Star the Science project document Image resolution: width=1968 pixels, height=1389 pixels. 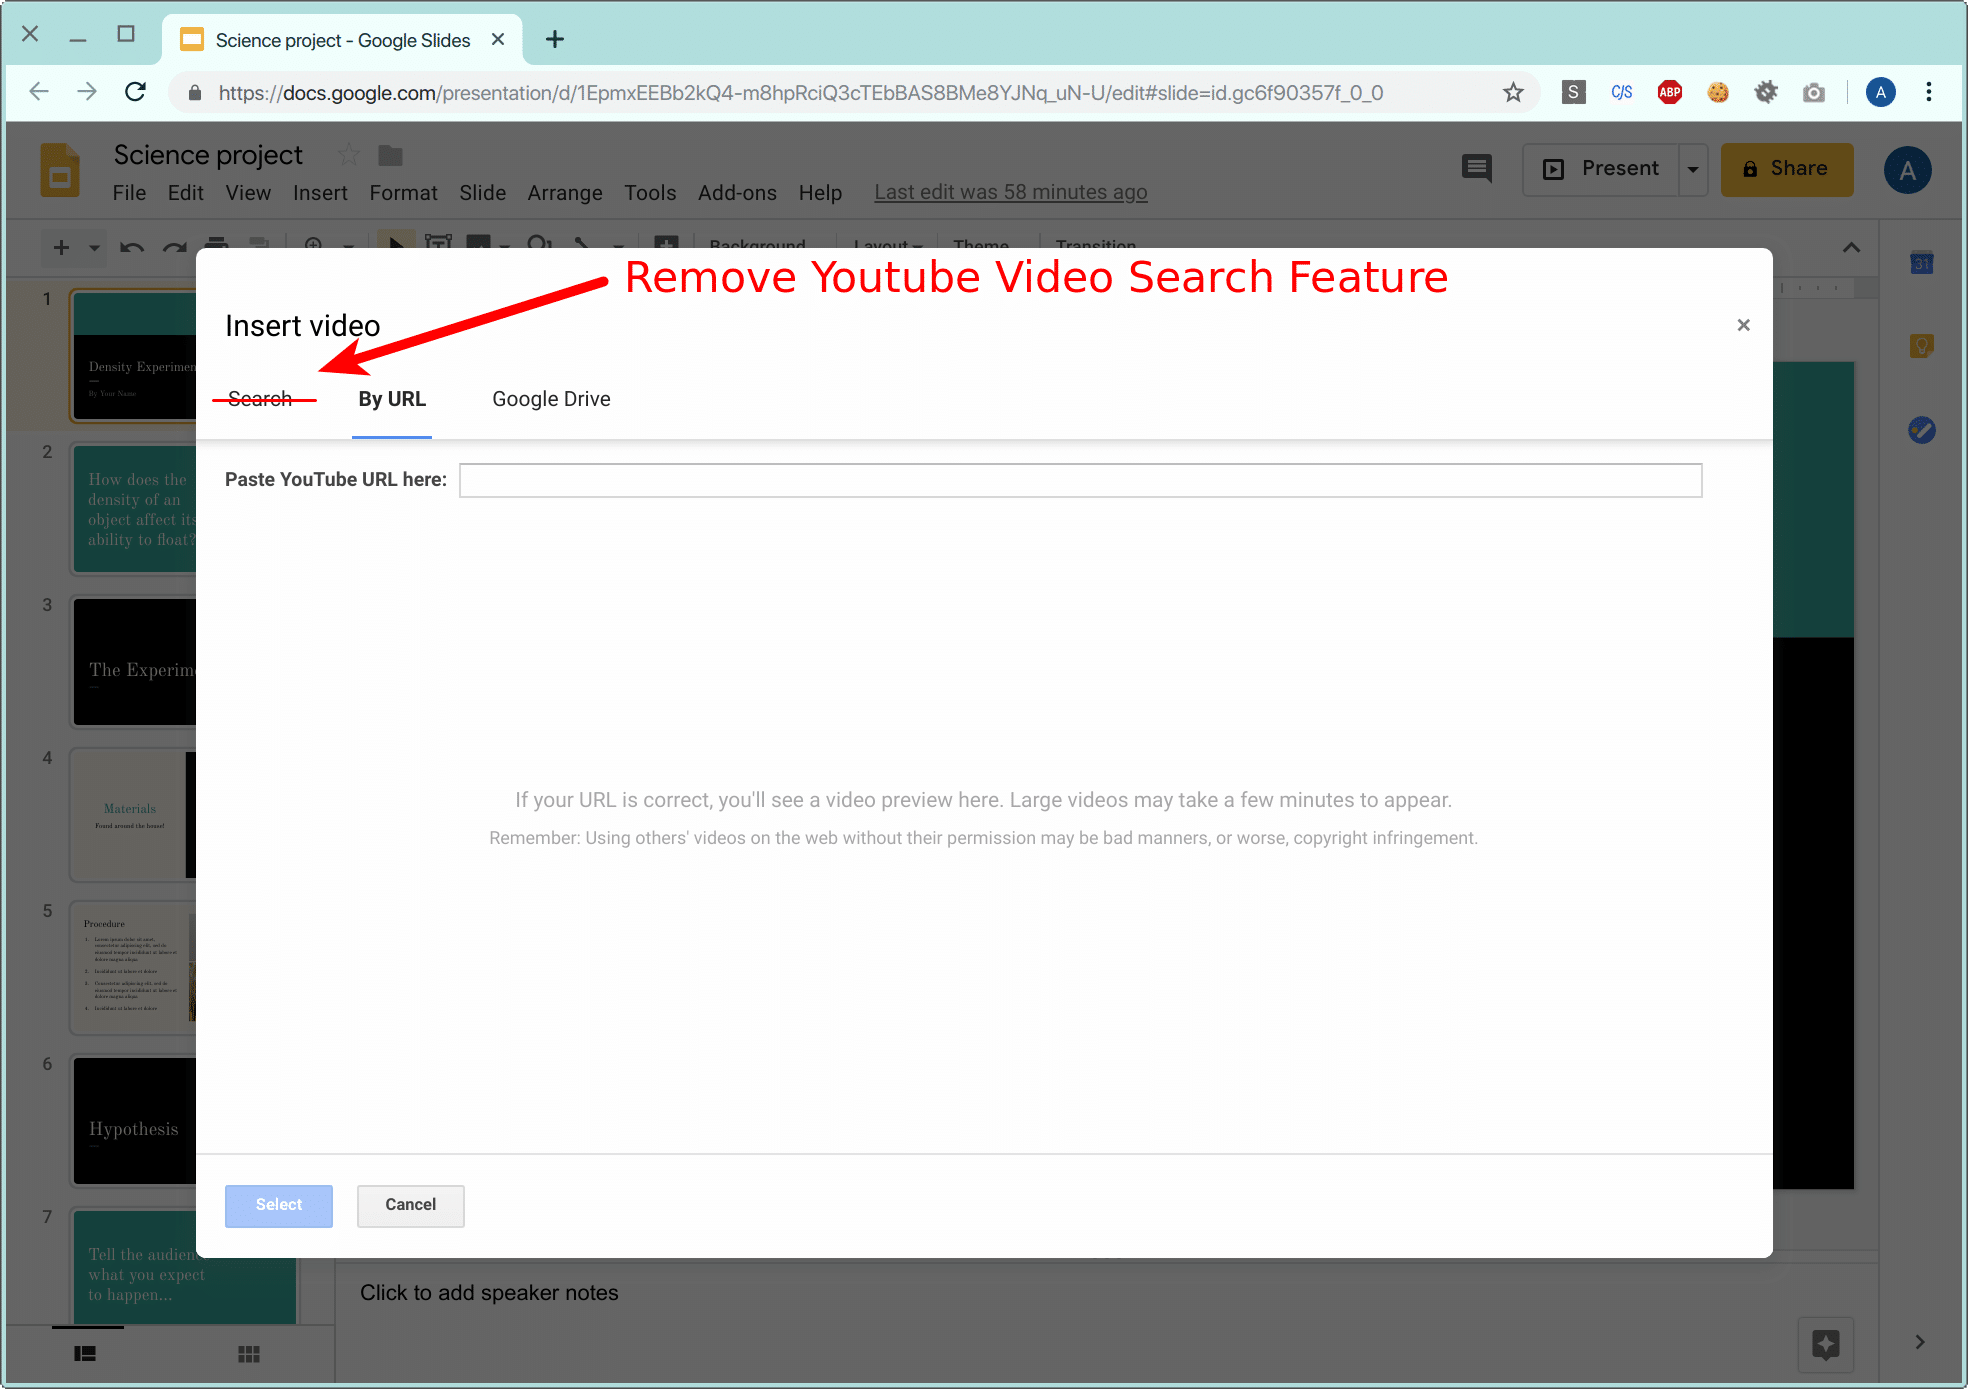point(348,155)
